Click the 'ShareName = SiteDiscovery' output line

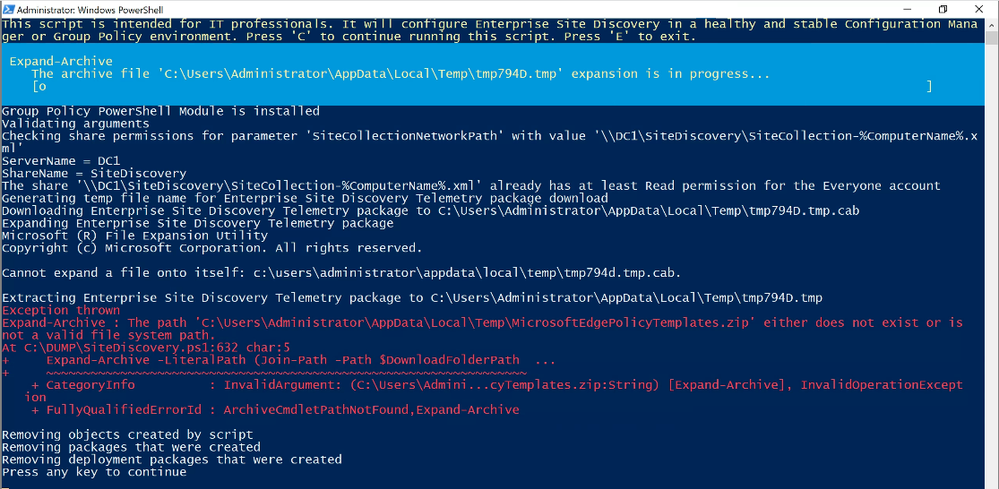94,173
